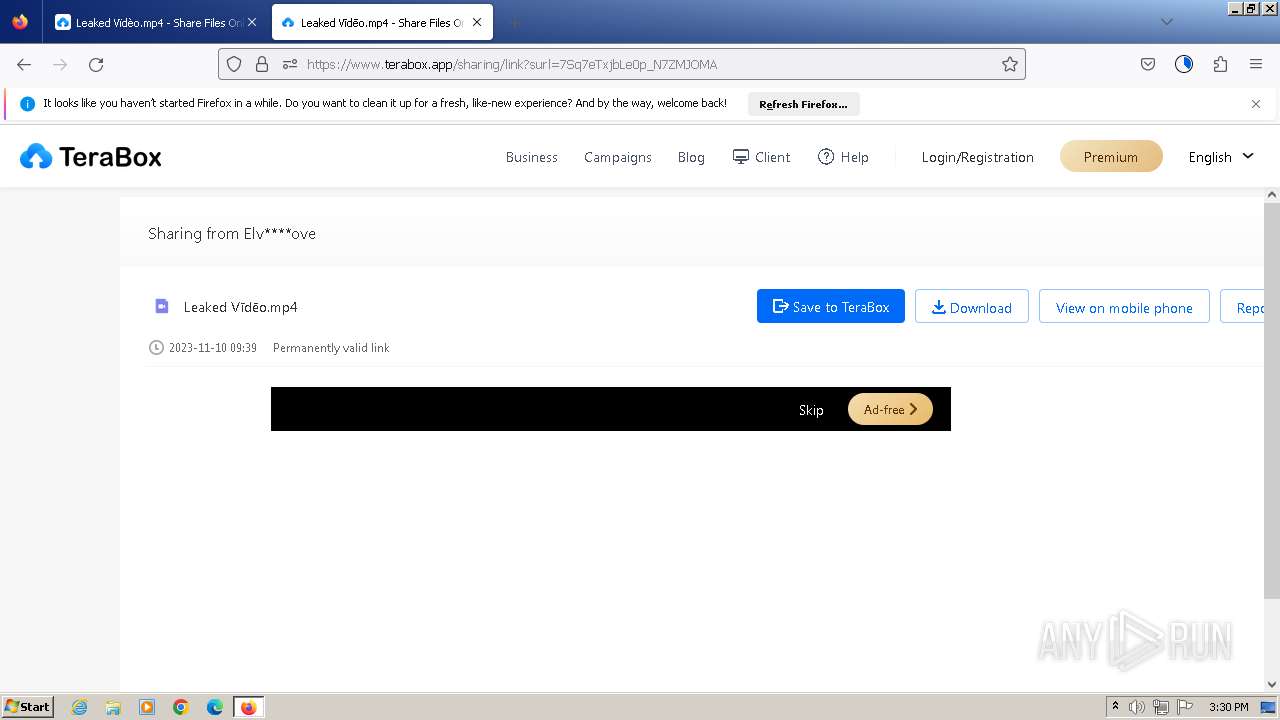Screen dimensions: 1280x720
Task: Open Internet Explorer from the taskbar
Action: click(x=79, y=707)
